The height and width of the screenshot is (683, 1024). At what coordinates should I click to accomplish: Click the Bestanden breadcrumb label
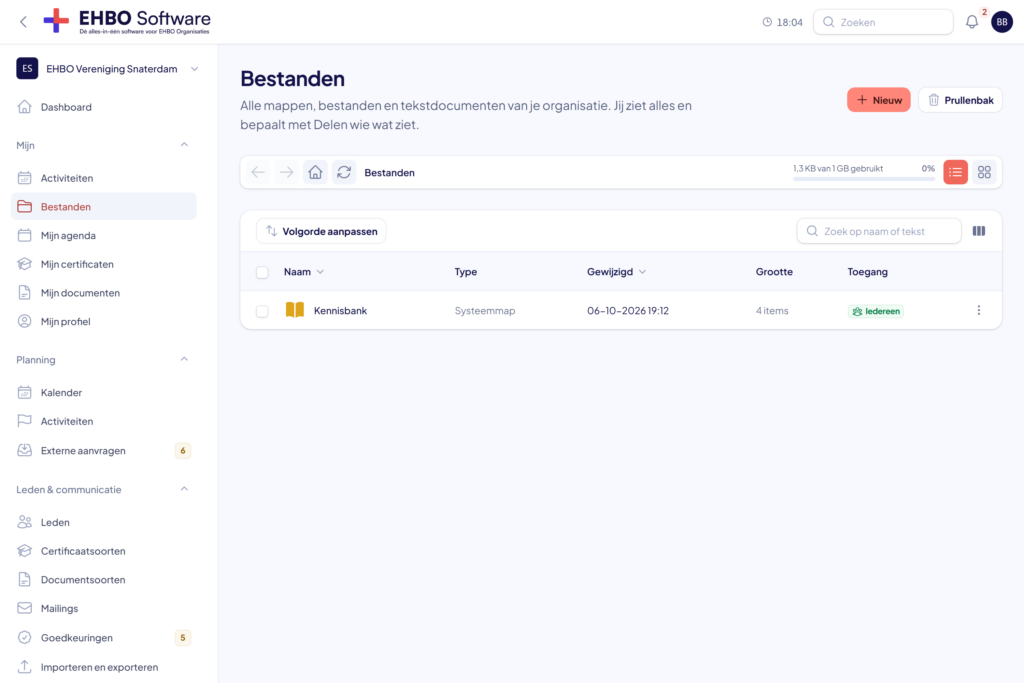coord(389,172)
